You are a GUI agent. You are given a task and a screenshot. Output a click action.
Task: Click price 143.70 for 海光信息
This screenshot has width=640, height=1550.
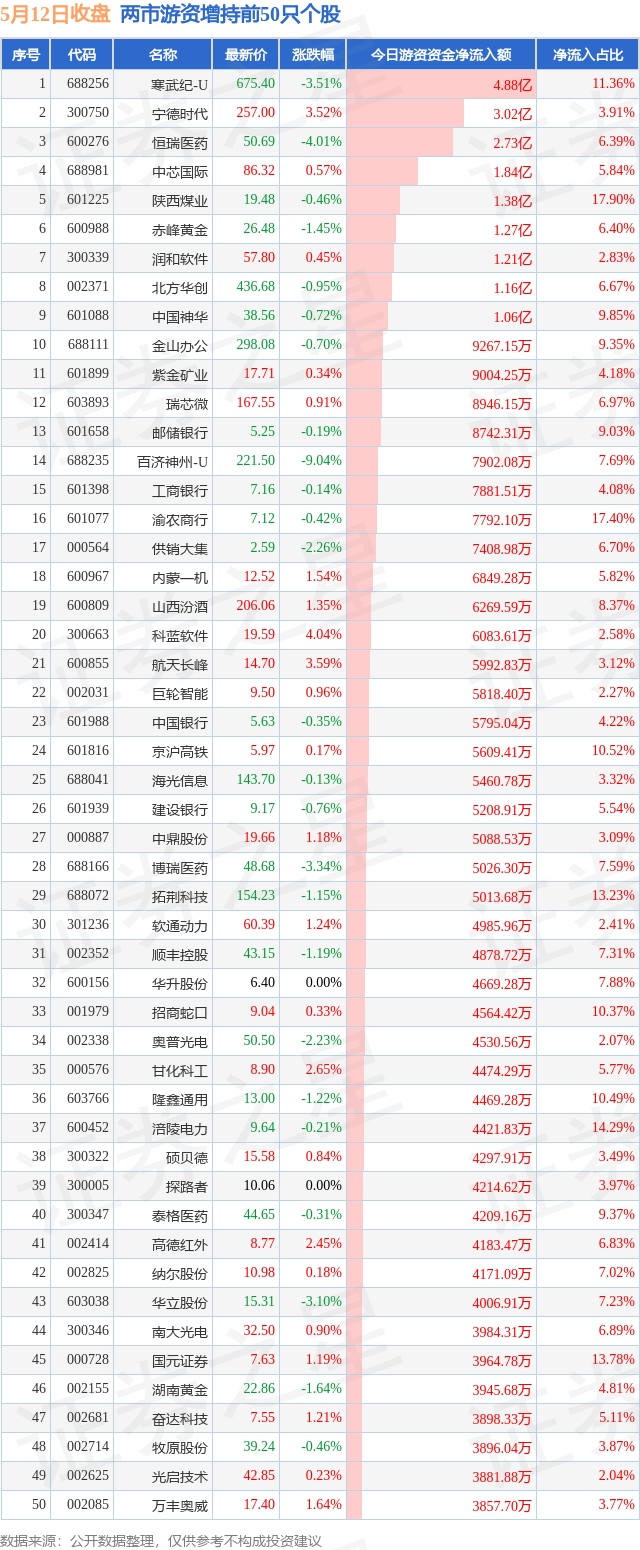tap(255, 780)
